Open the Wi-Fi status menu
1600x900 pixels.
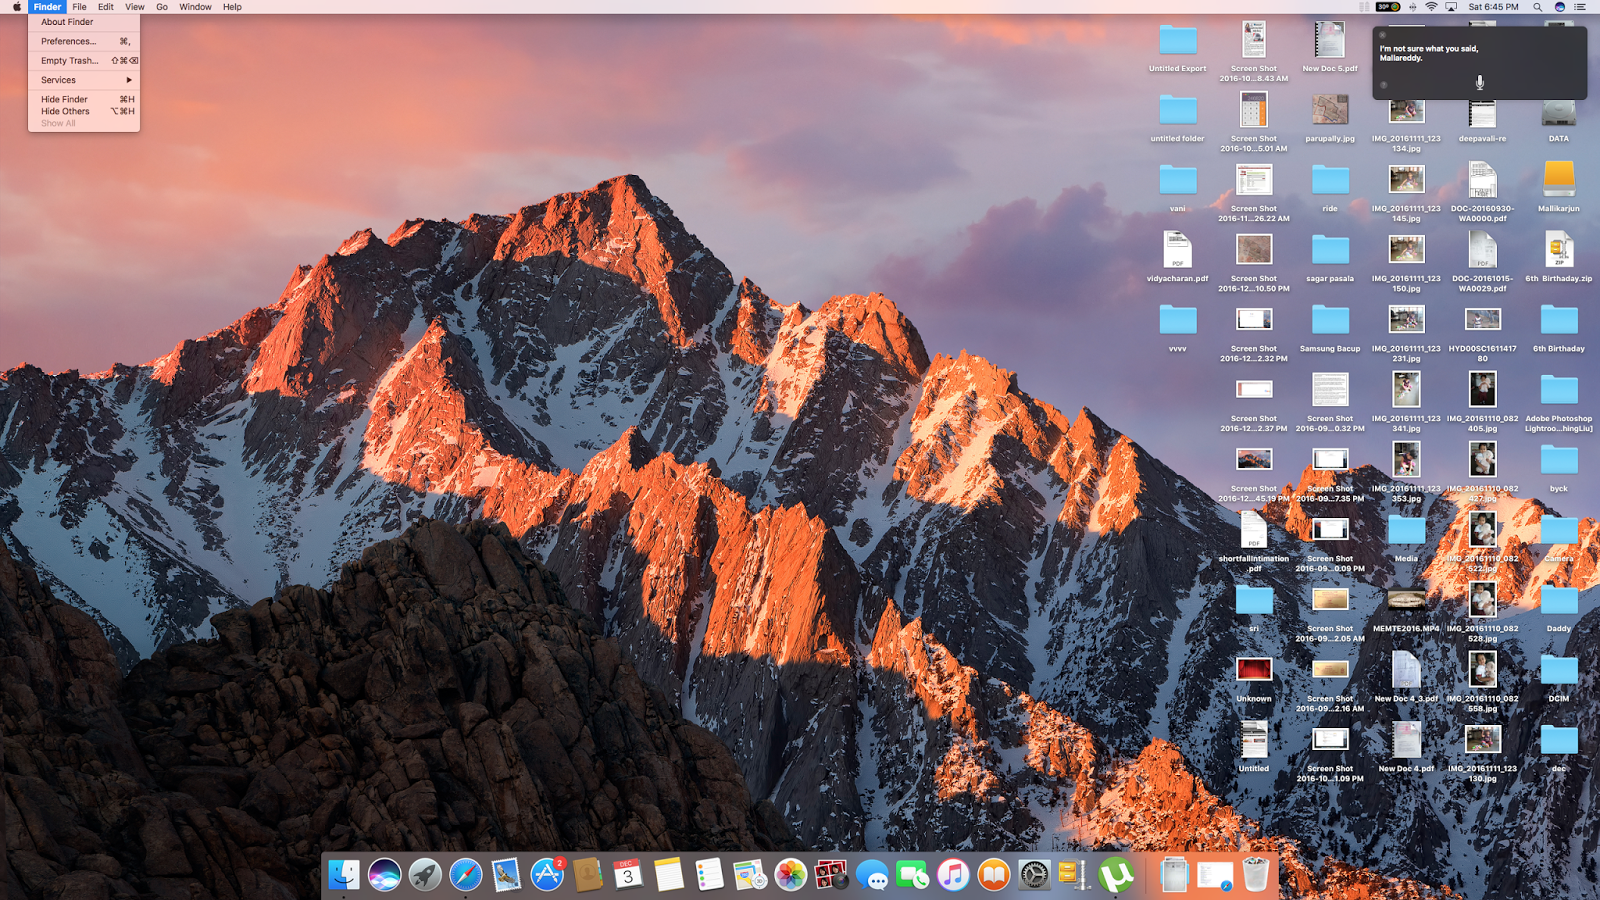click(1432, 7)
